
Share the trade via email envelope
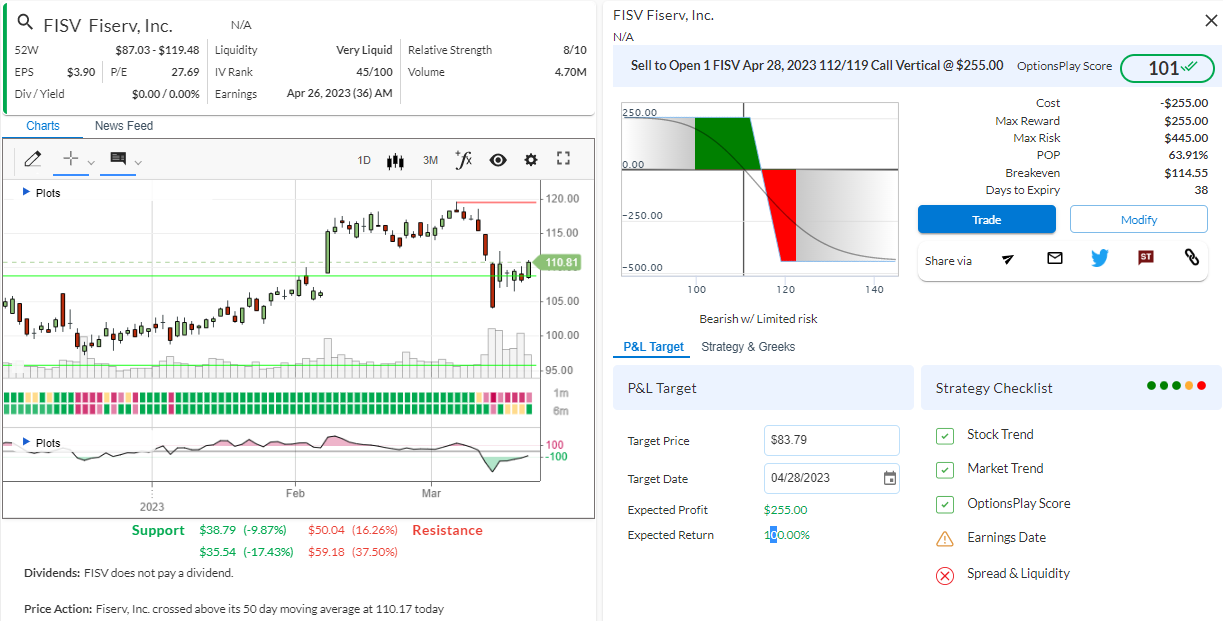pyautogui.click(x=1054, y=258)
